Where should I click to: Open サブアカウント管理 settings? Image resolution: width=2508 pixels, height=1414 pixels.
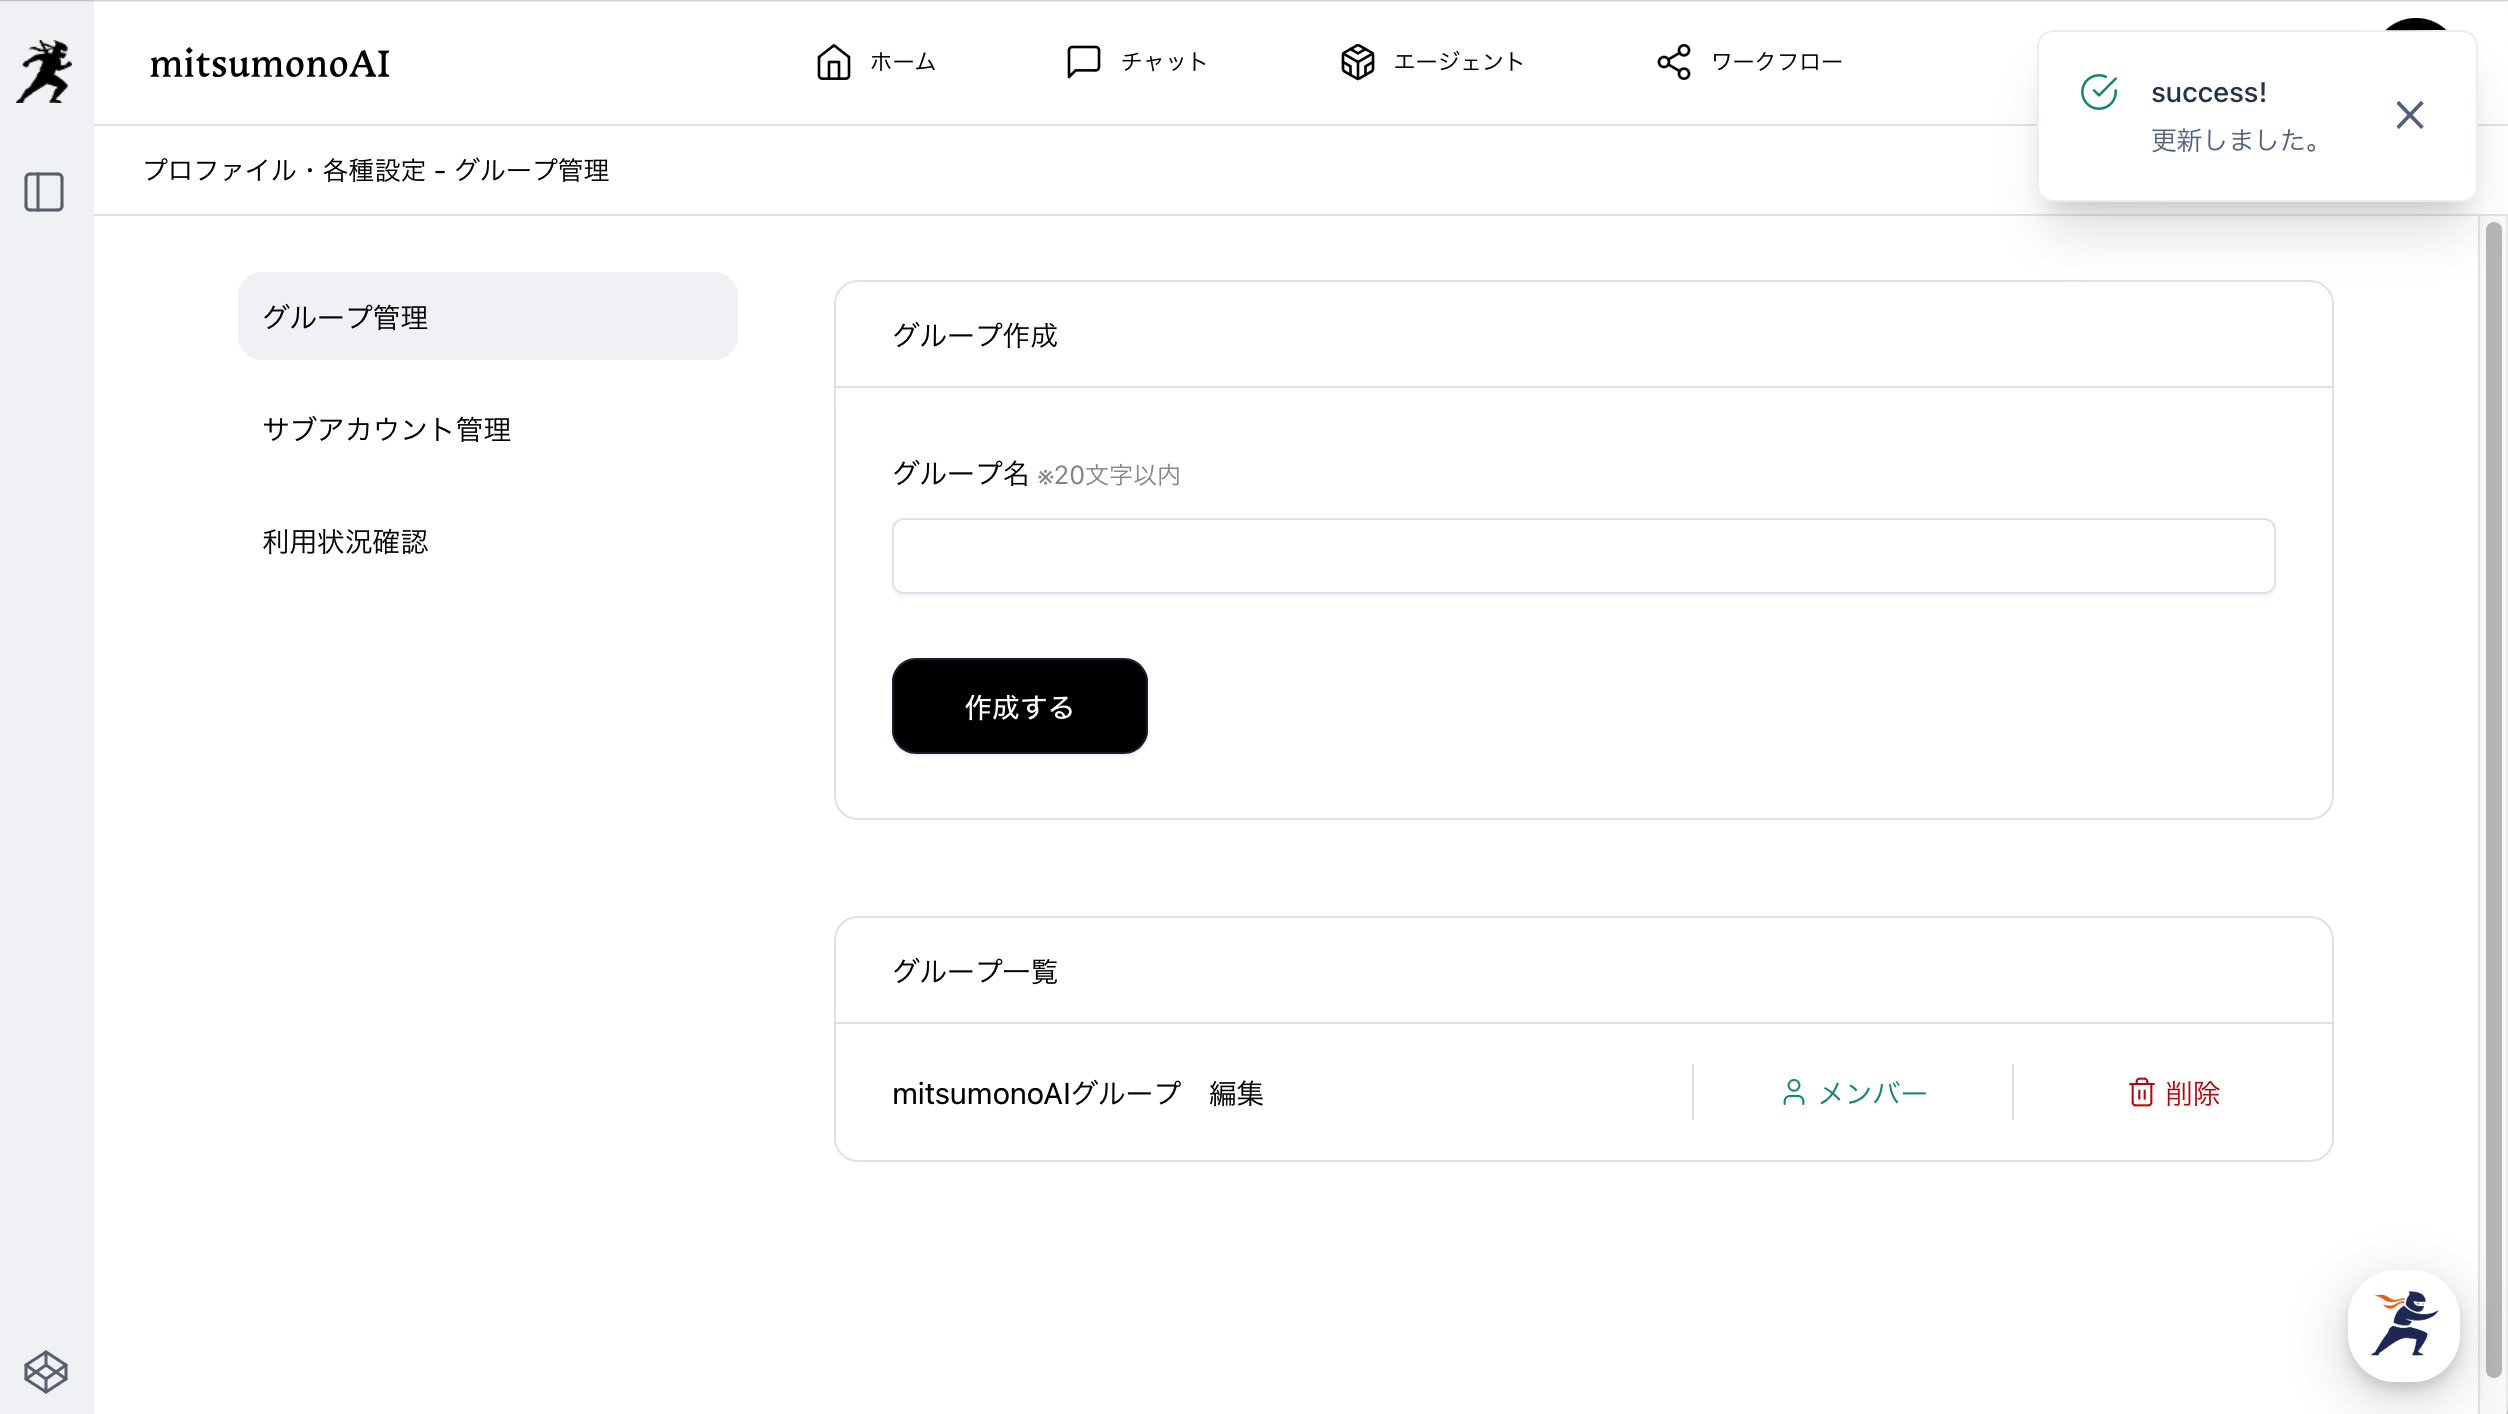point(387,429)
